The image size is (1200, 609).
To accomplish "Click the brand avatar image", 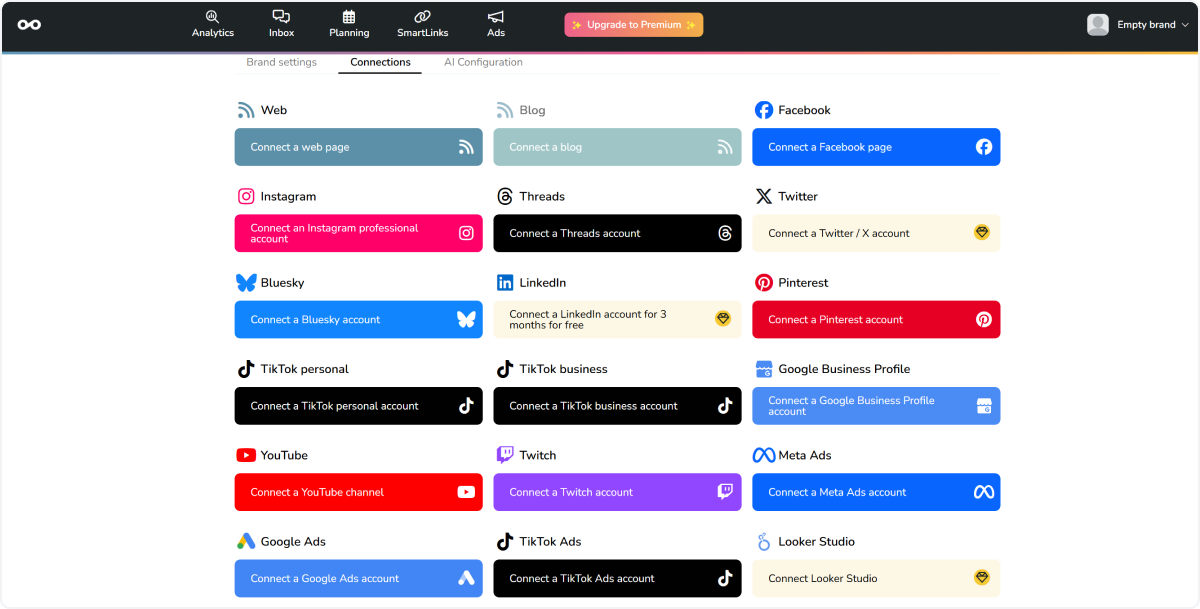I will coord(1098,25).
